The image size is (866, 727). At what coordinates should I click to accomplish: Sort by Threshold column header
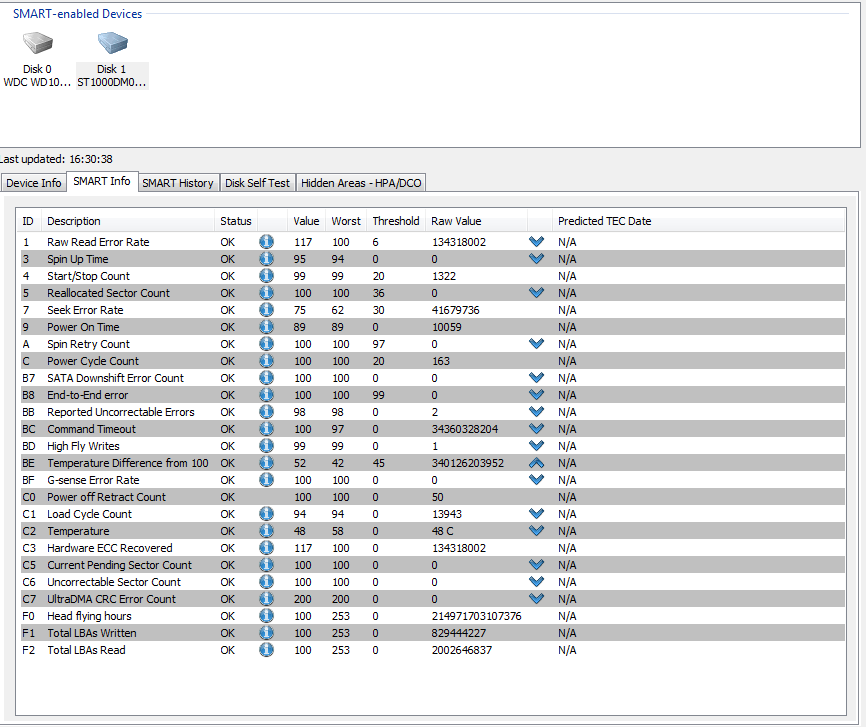point(396,221)
